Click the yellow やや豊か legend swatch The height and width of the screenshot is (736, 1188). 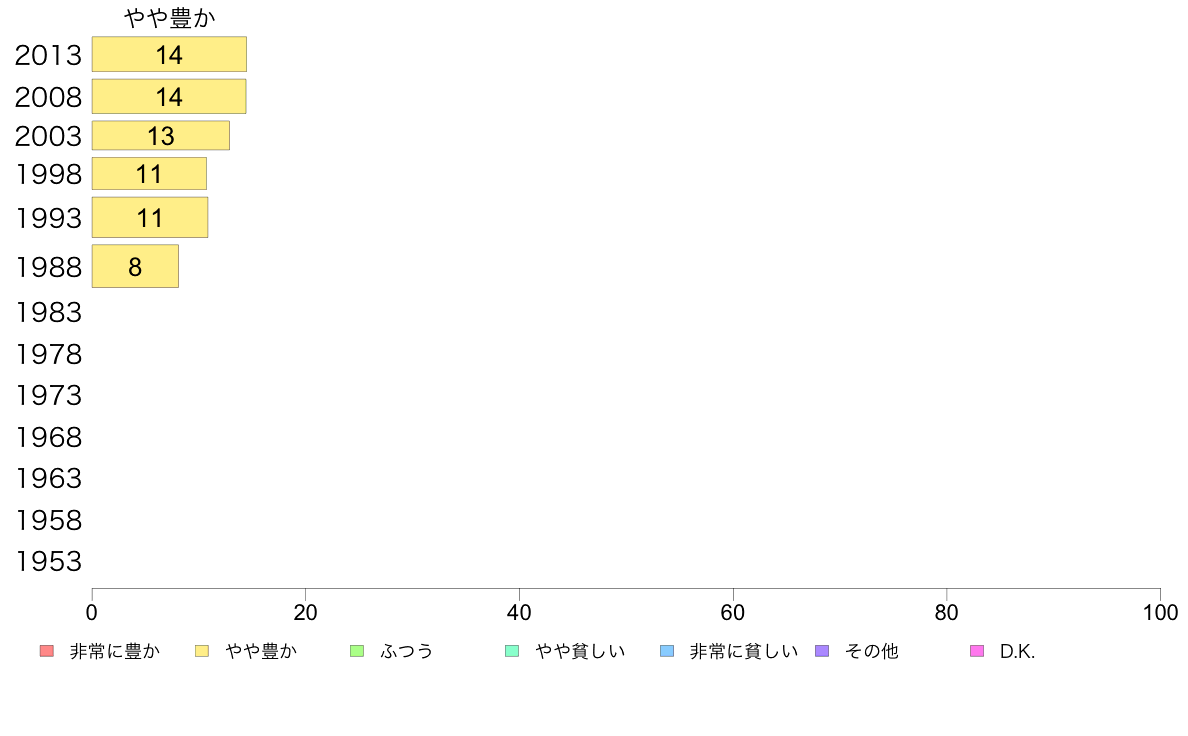[x=202, y=651]
